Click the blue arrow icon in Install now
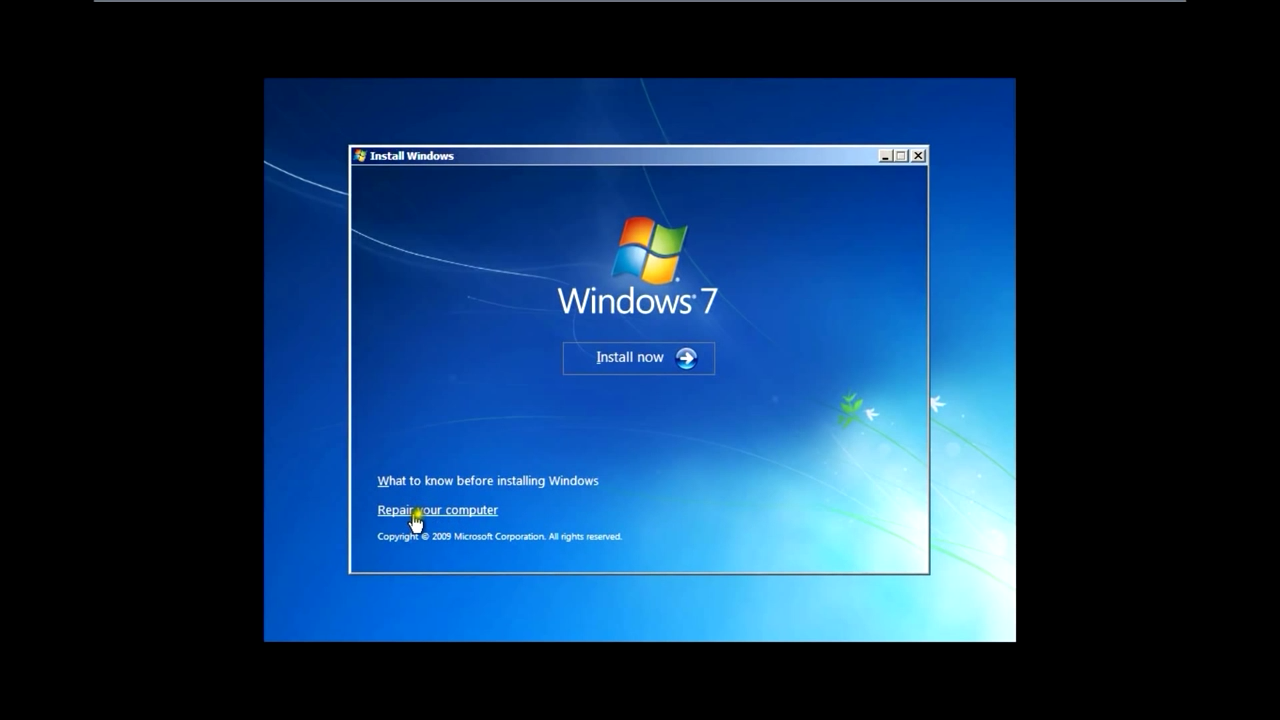Viewport: 1280px width, 720px height. click(686, 358)
